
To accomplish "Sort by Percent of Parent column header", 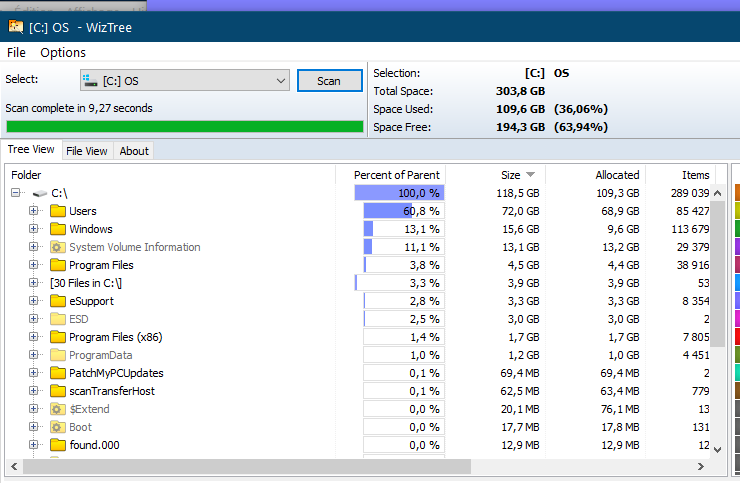I will (x=391, y=175).
